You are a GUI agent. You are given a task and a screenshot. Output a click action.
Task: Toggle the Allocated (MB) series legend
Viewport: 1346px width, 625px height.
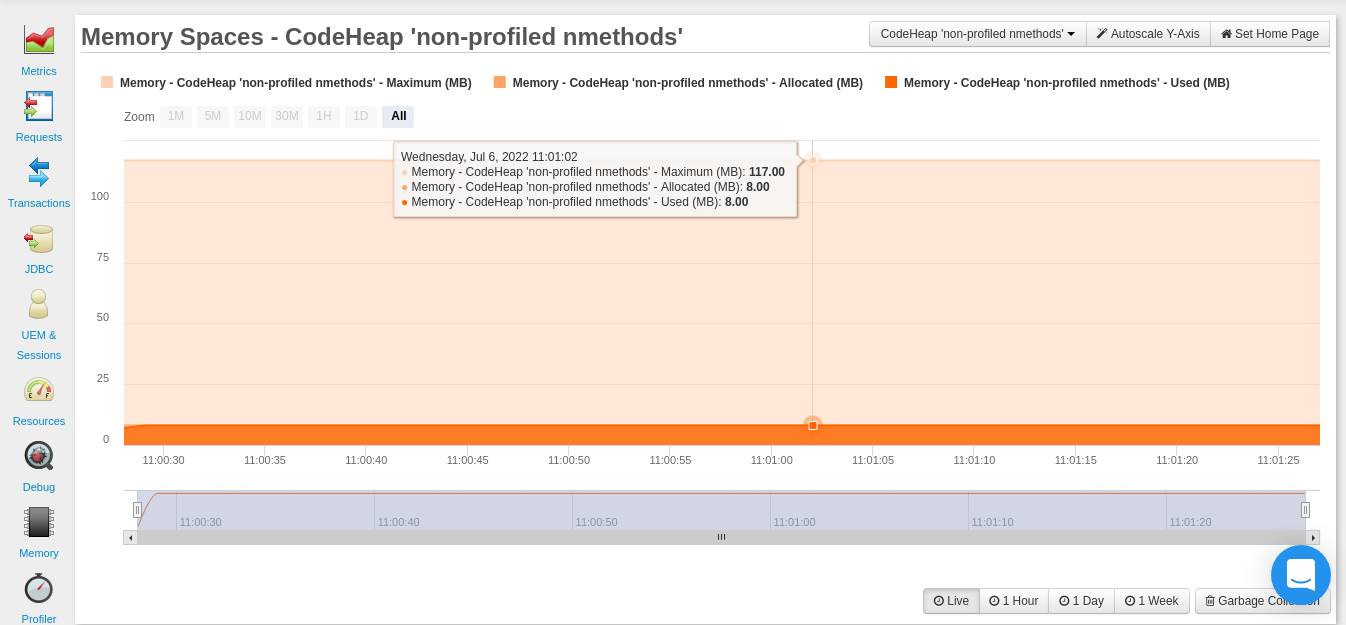[x=687, y=83]
